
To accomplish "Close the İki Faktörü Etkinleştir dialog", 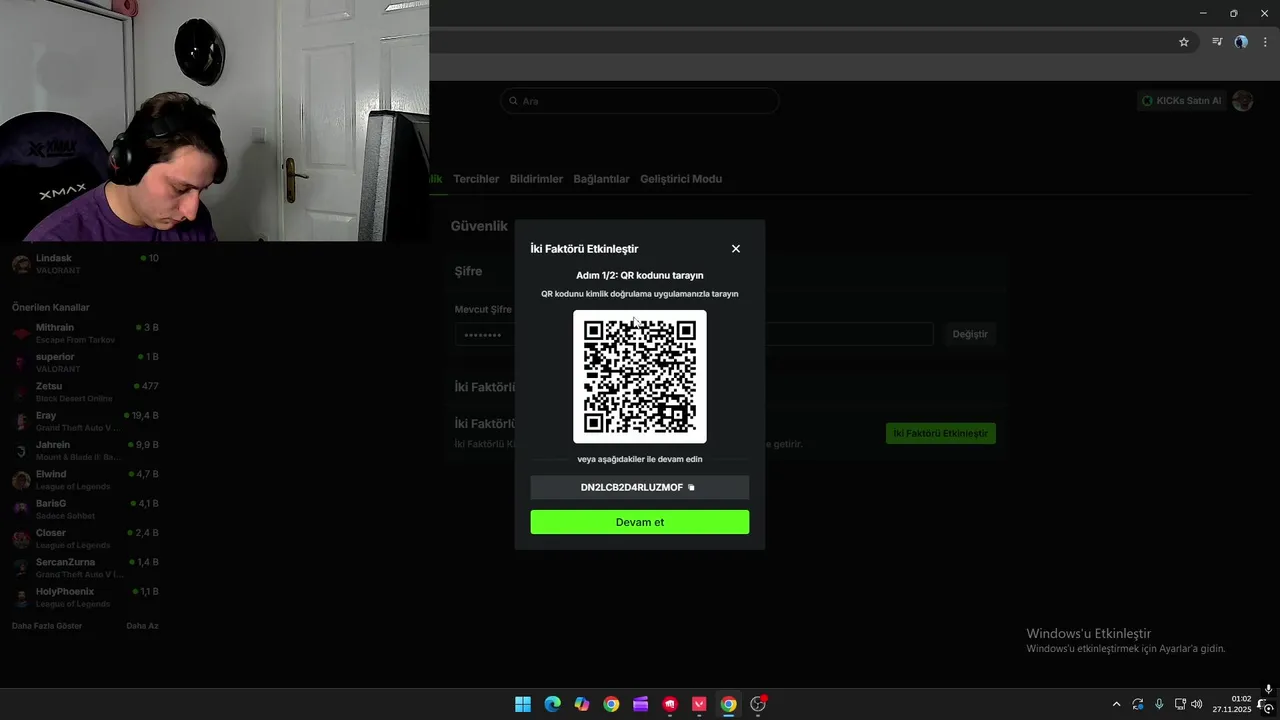I will [x=736, y=249].
